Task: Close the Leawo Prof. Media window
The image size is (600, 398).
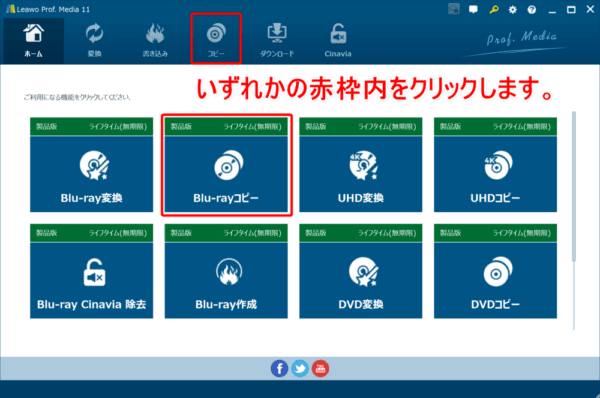Action: tap(590, 10)
